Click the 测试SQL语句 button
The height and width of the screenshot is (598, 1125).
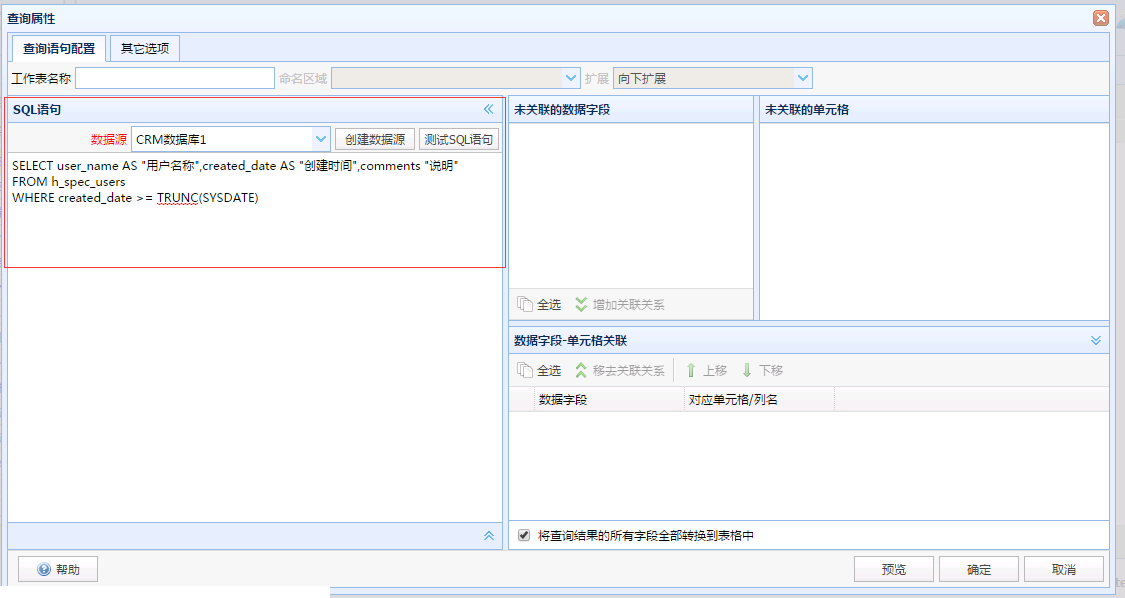[458, 139]
